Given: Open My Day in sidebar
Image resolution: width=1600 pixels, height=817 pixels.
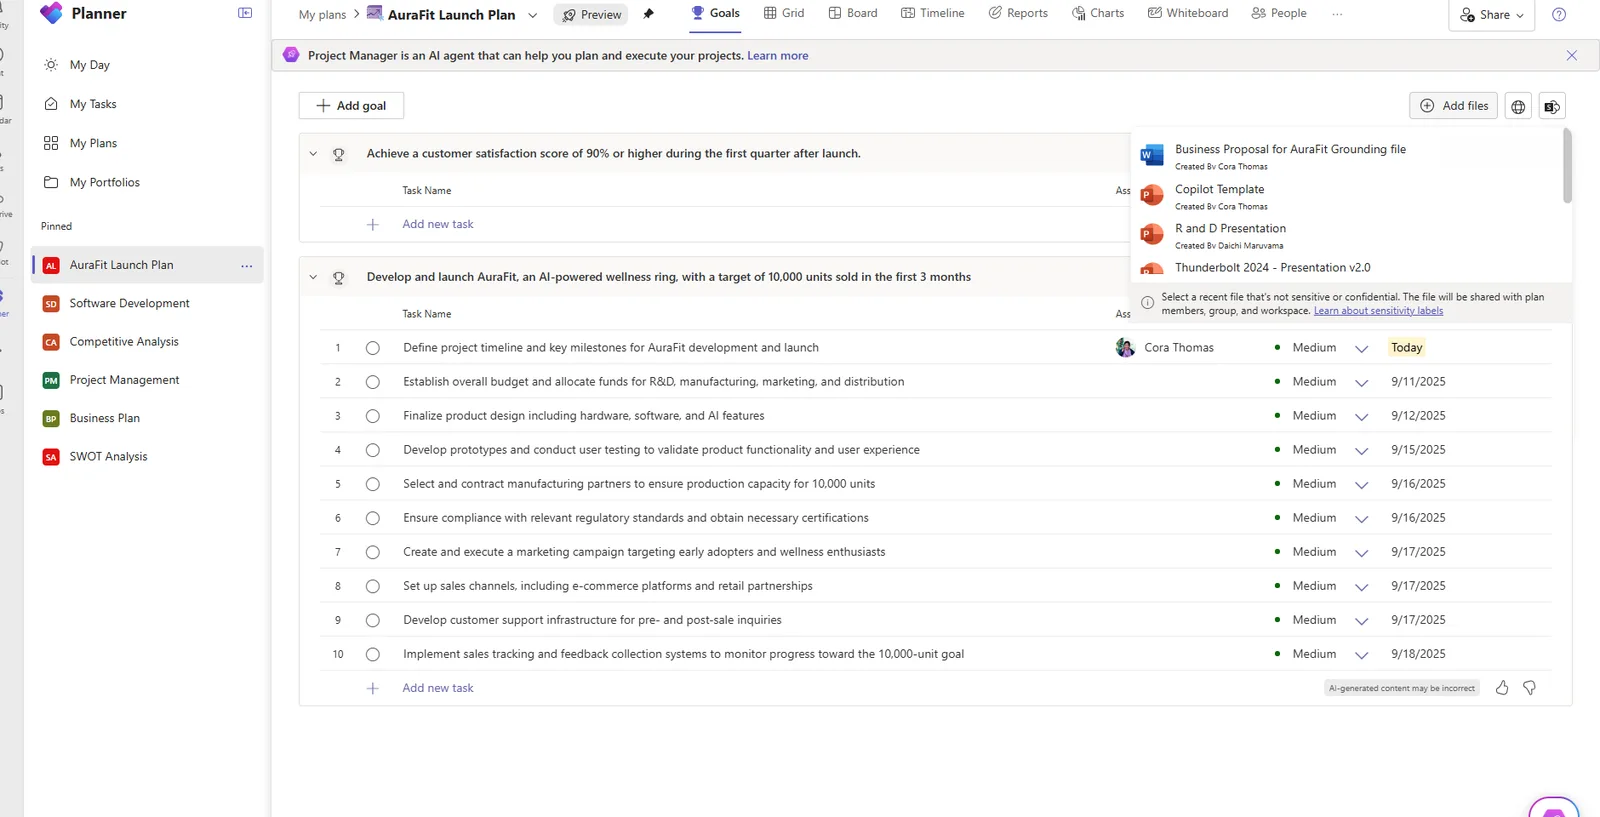Looking at the screenshot, I should (x=90, y=65).
